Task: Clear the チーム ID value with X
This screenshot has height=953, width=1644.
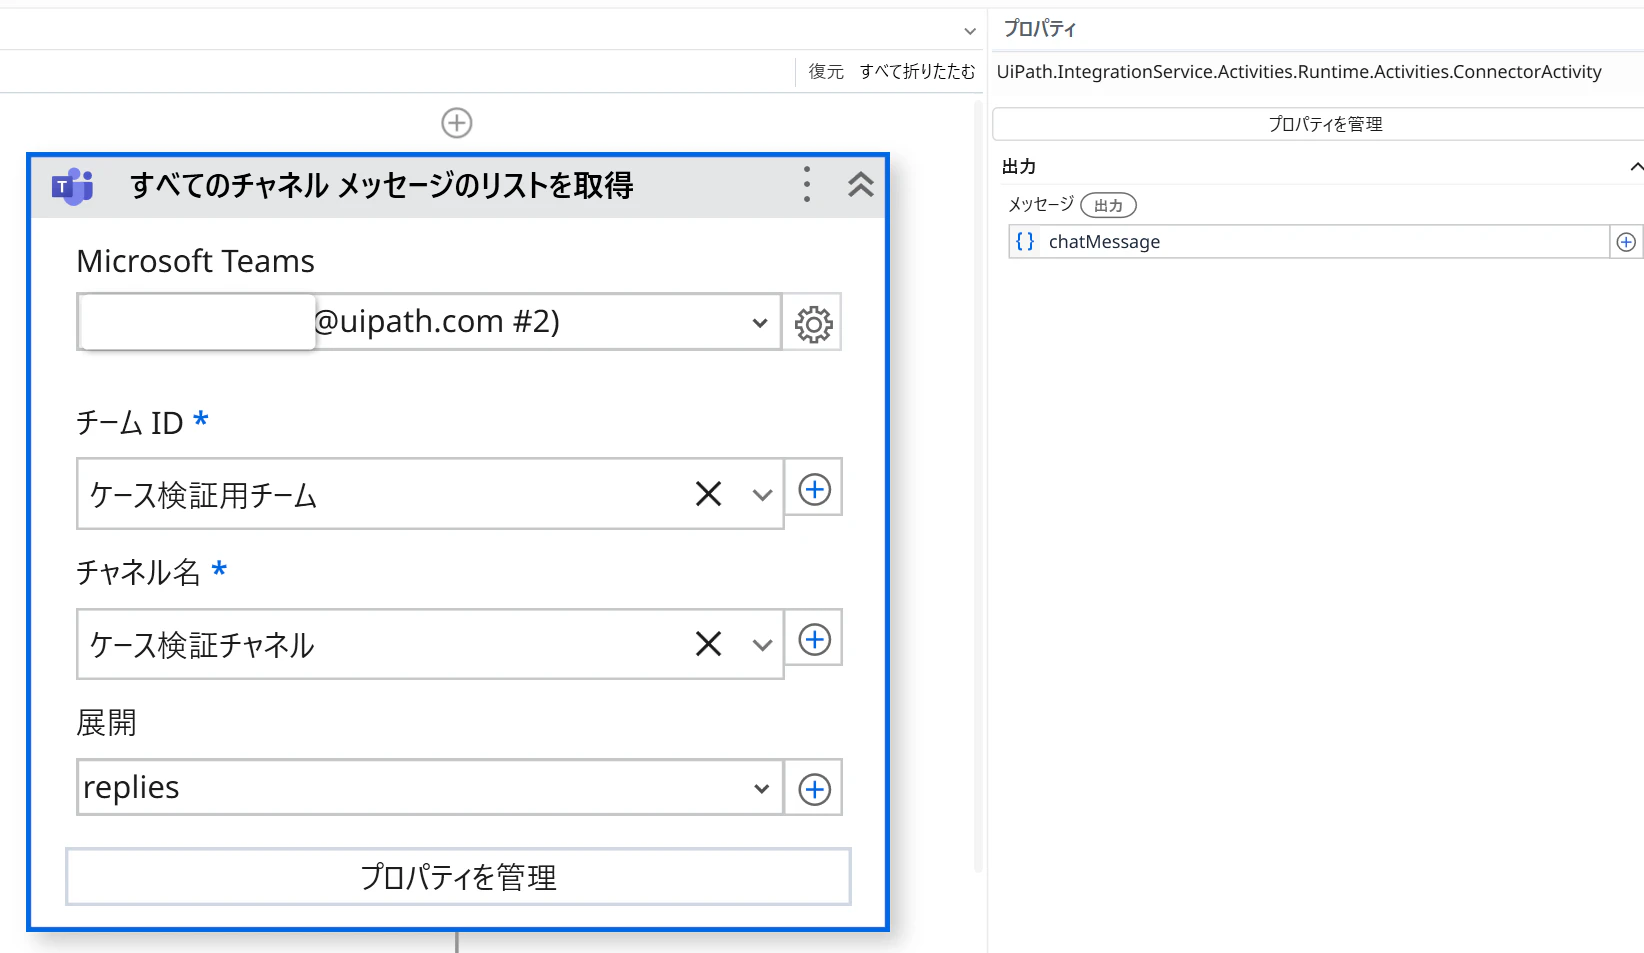Action: coord(708,494)
